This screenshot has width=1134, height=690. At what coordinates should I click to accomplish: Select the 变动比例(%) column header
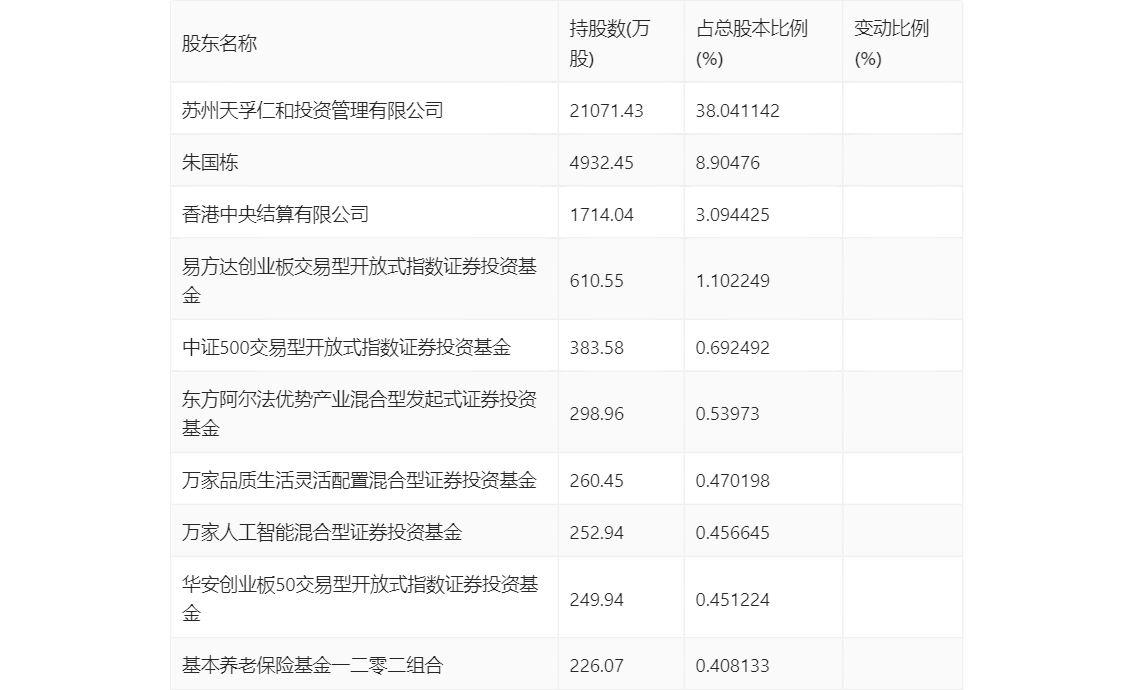point(891,43)
